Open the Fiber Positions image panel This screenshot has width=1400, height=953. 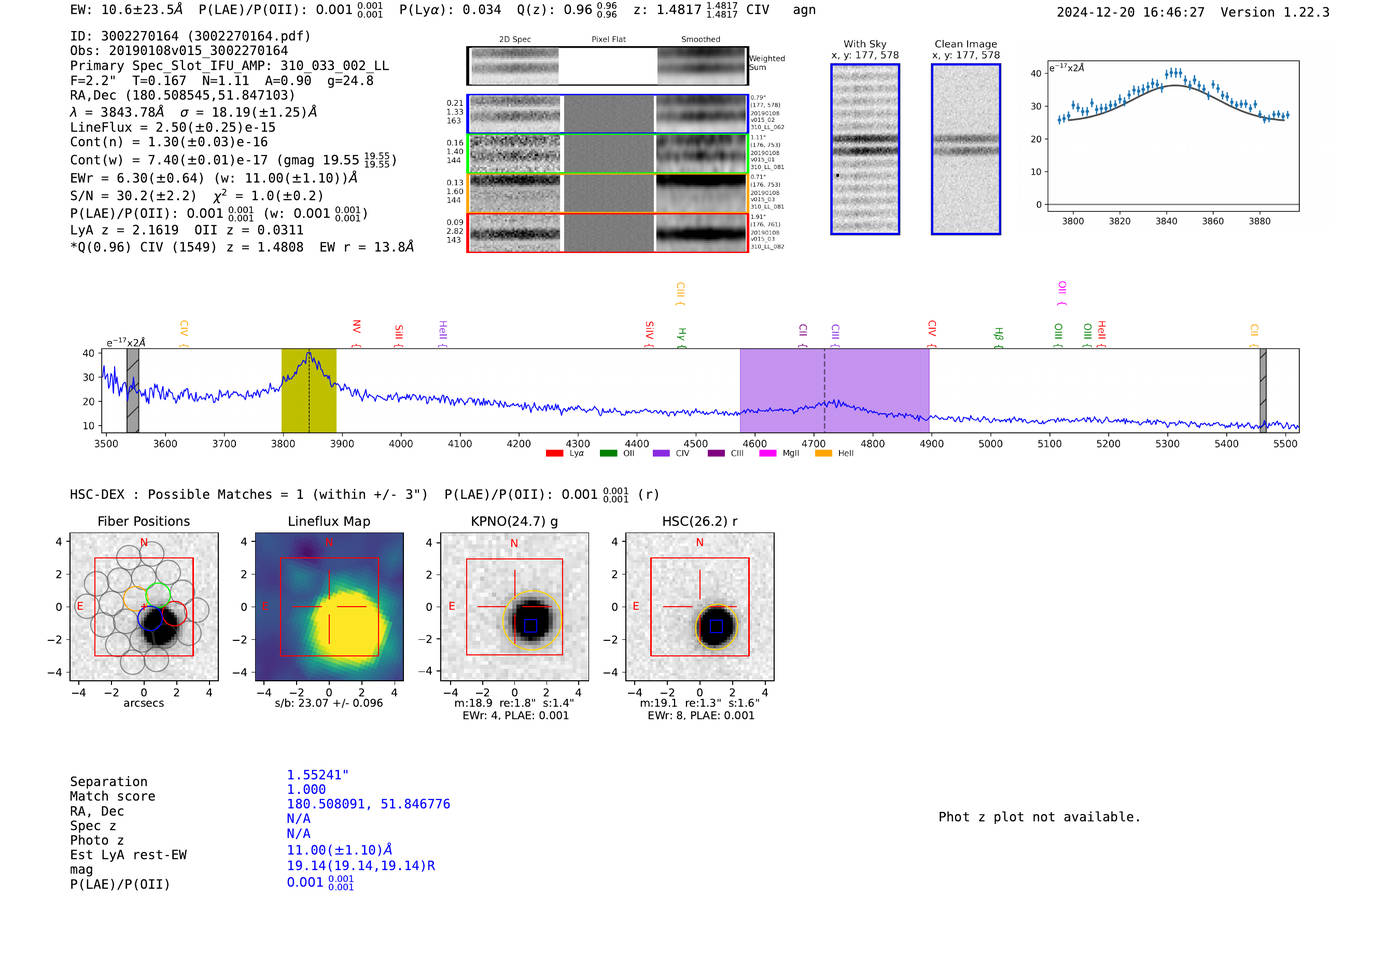(x=144, y=607)
